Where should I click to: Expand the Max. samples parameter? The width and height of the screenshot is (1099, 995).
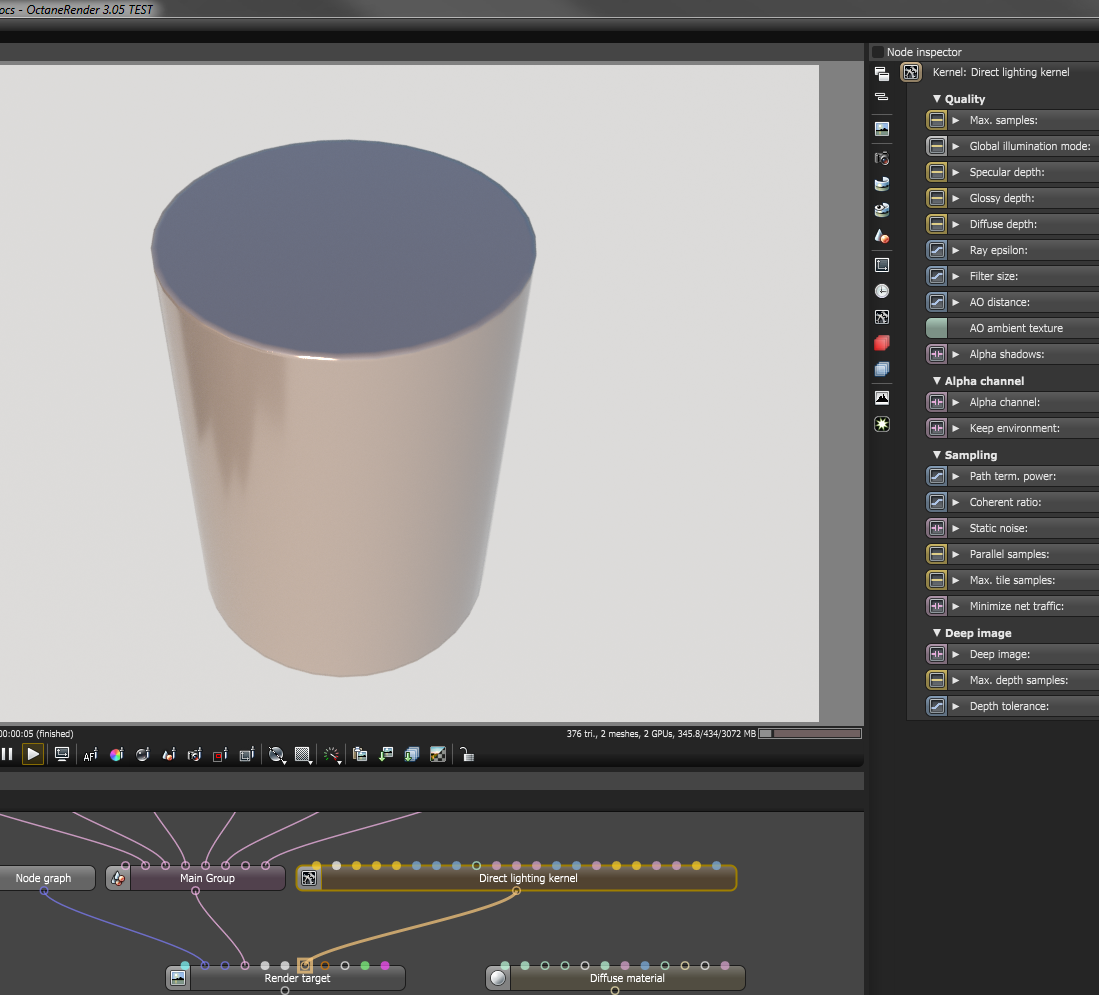pyautogui.click(x=956, y=120)
